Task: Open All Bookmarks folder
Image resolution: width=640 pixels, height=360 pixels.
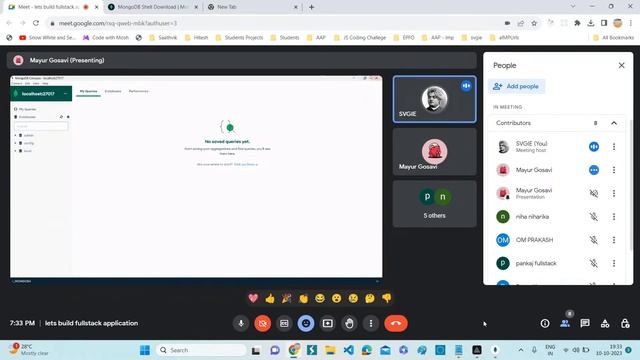Action: 613,38
